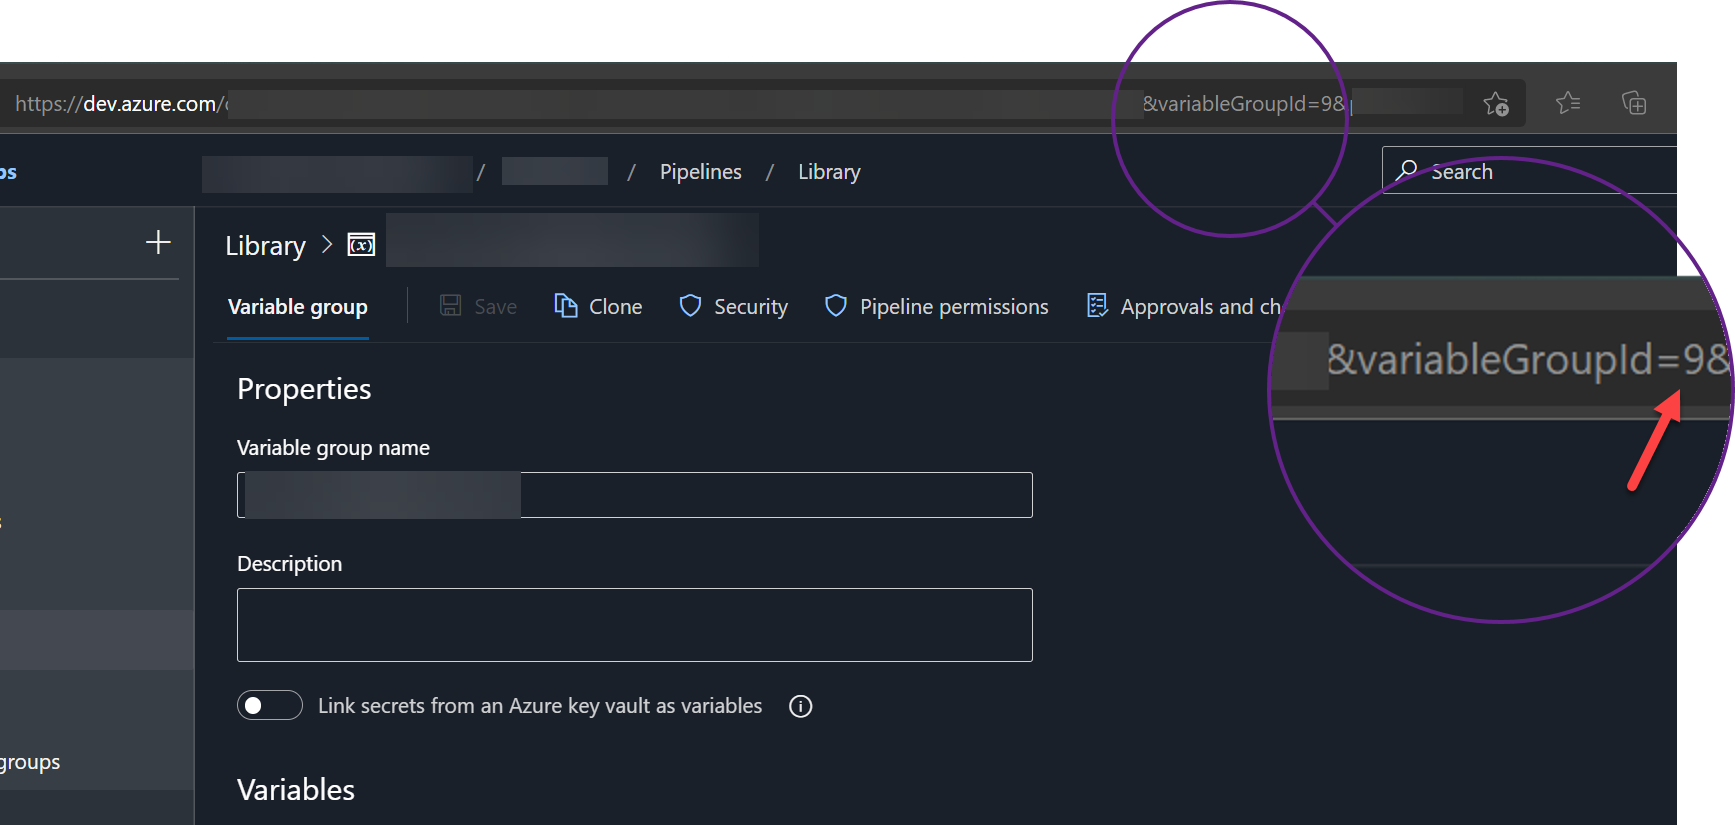Image resolution: width=1735 pixels, height=825 pixels.
Task: Go to Pipelines breadcrumb
Action: click(701, 172)
